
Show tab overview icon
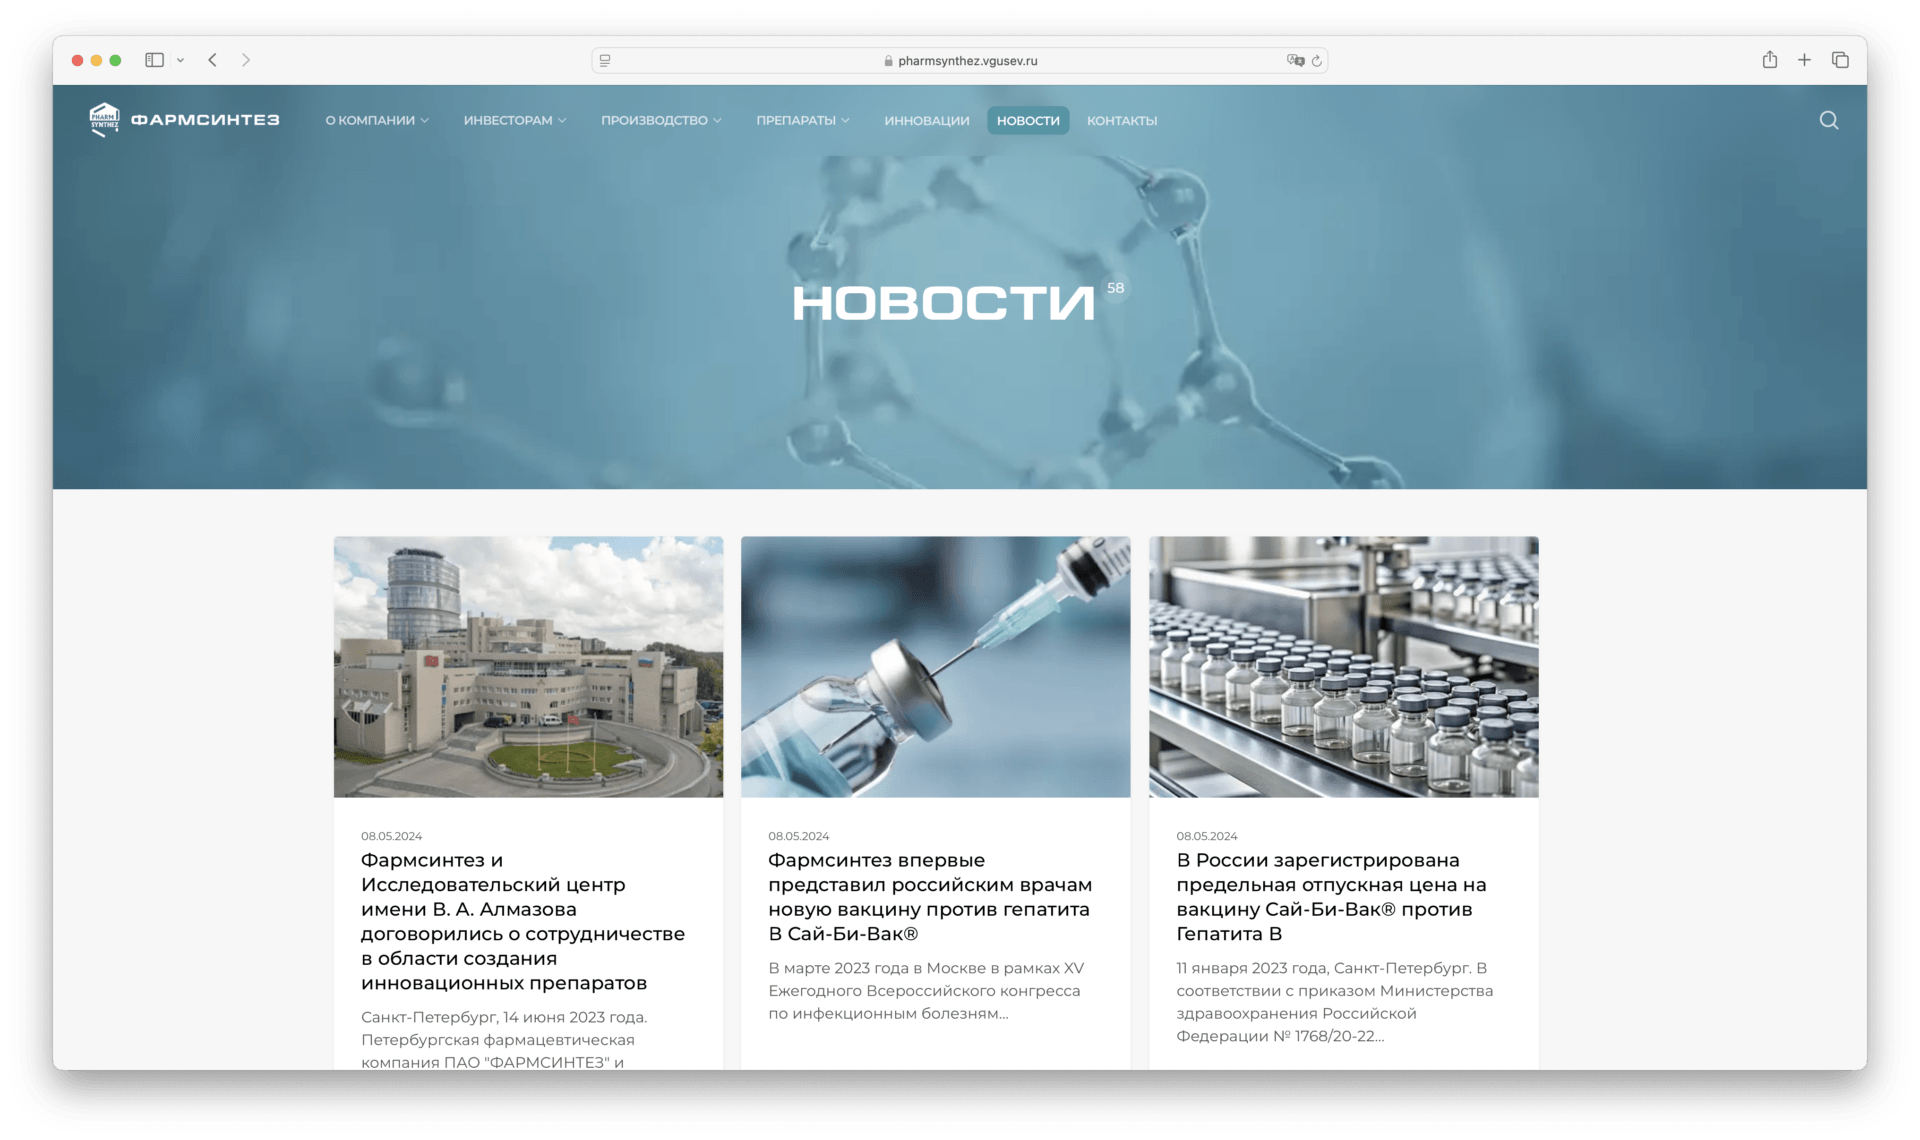[1840, 60]
